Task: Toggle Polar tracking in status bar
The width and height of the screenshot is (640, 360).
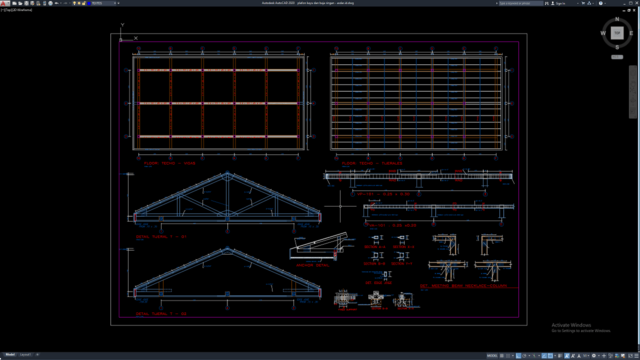Action: tap(524, 356)
